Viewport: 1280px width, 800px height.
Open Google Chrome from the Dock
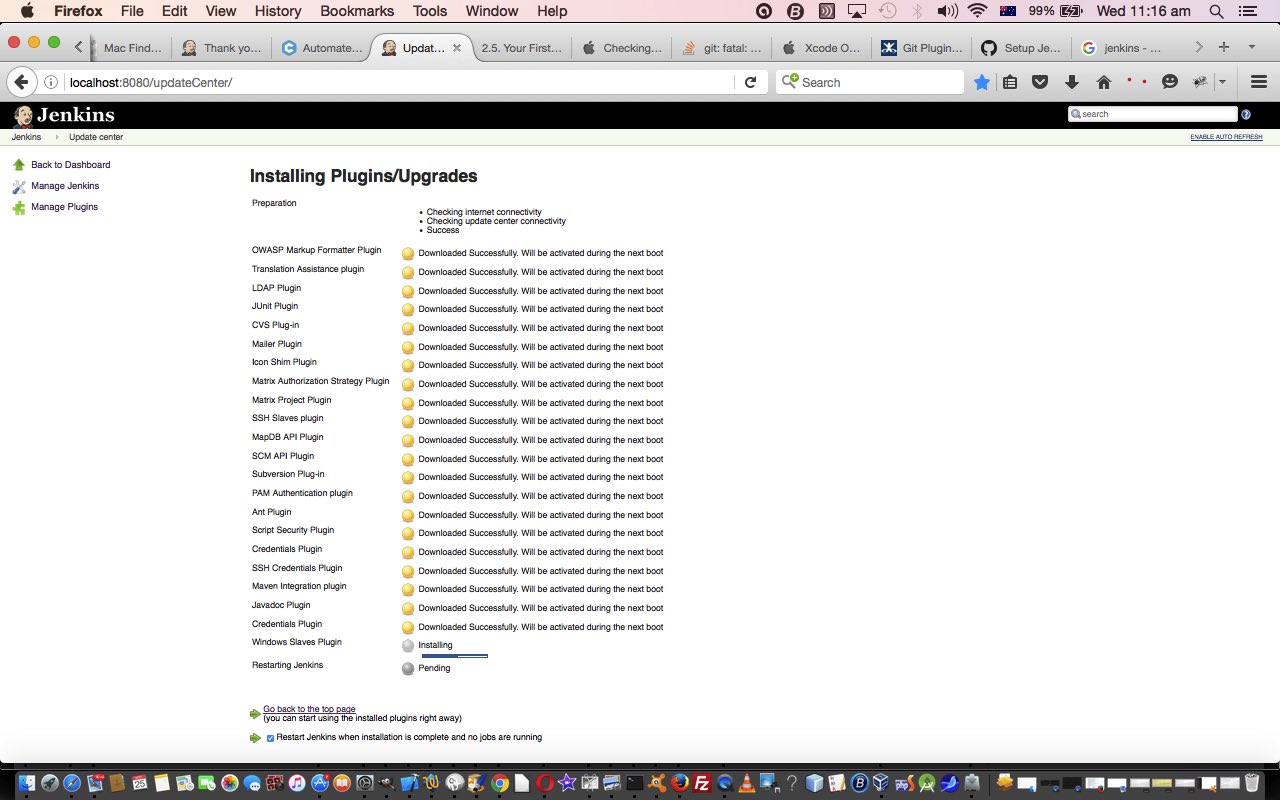click(x=499, y=783)
